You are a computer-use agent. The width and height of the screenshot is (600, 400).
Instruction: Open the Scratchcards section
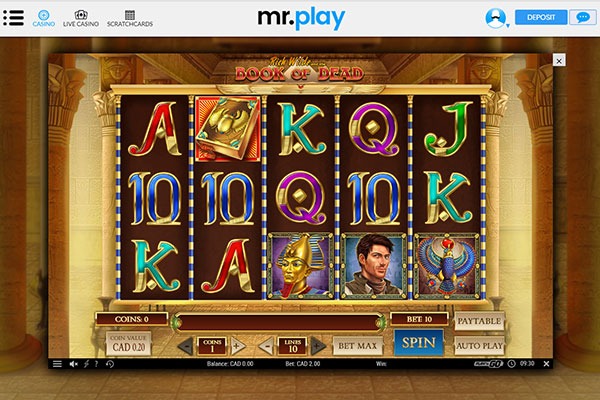130,18
